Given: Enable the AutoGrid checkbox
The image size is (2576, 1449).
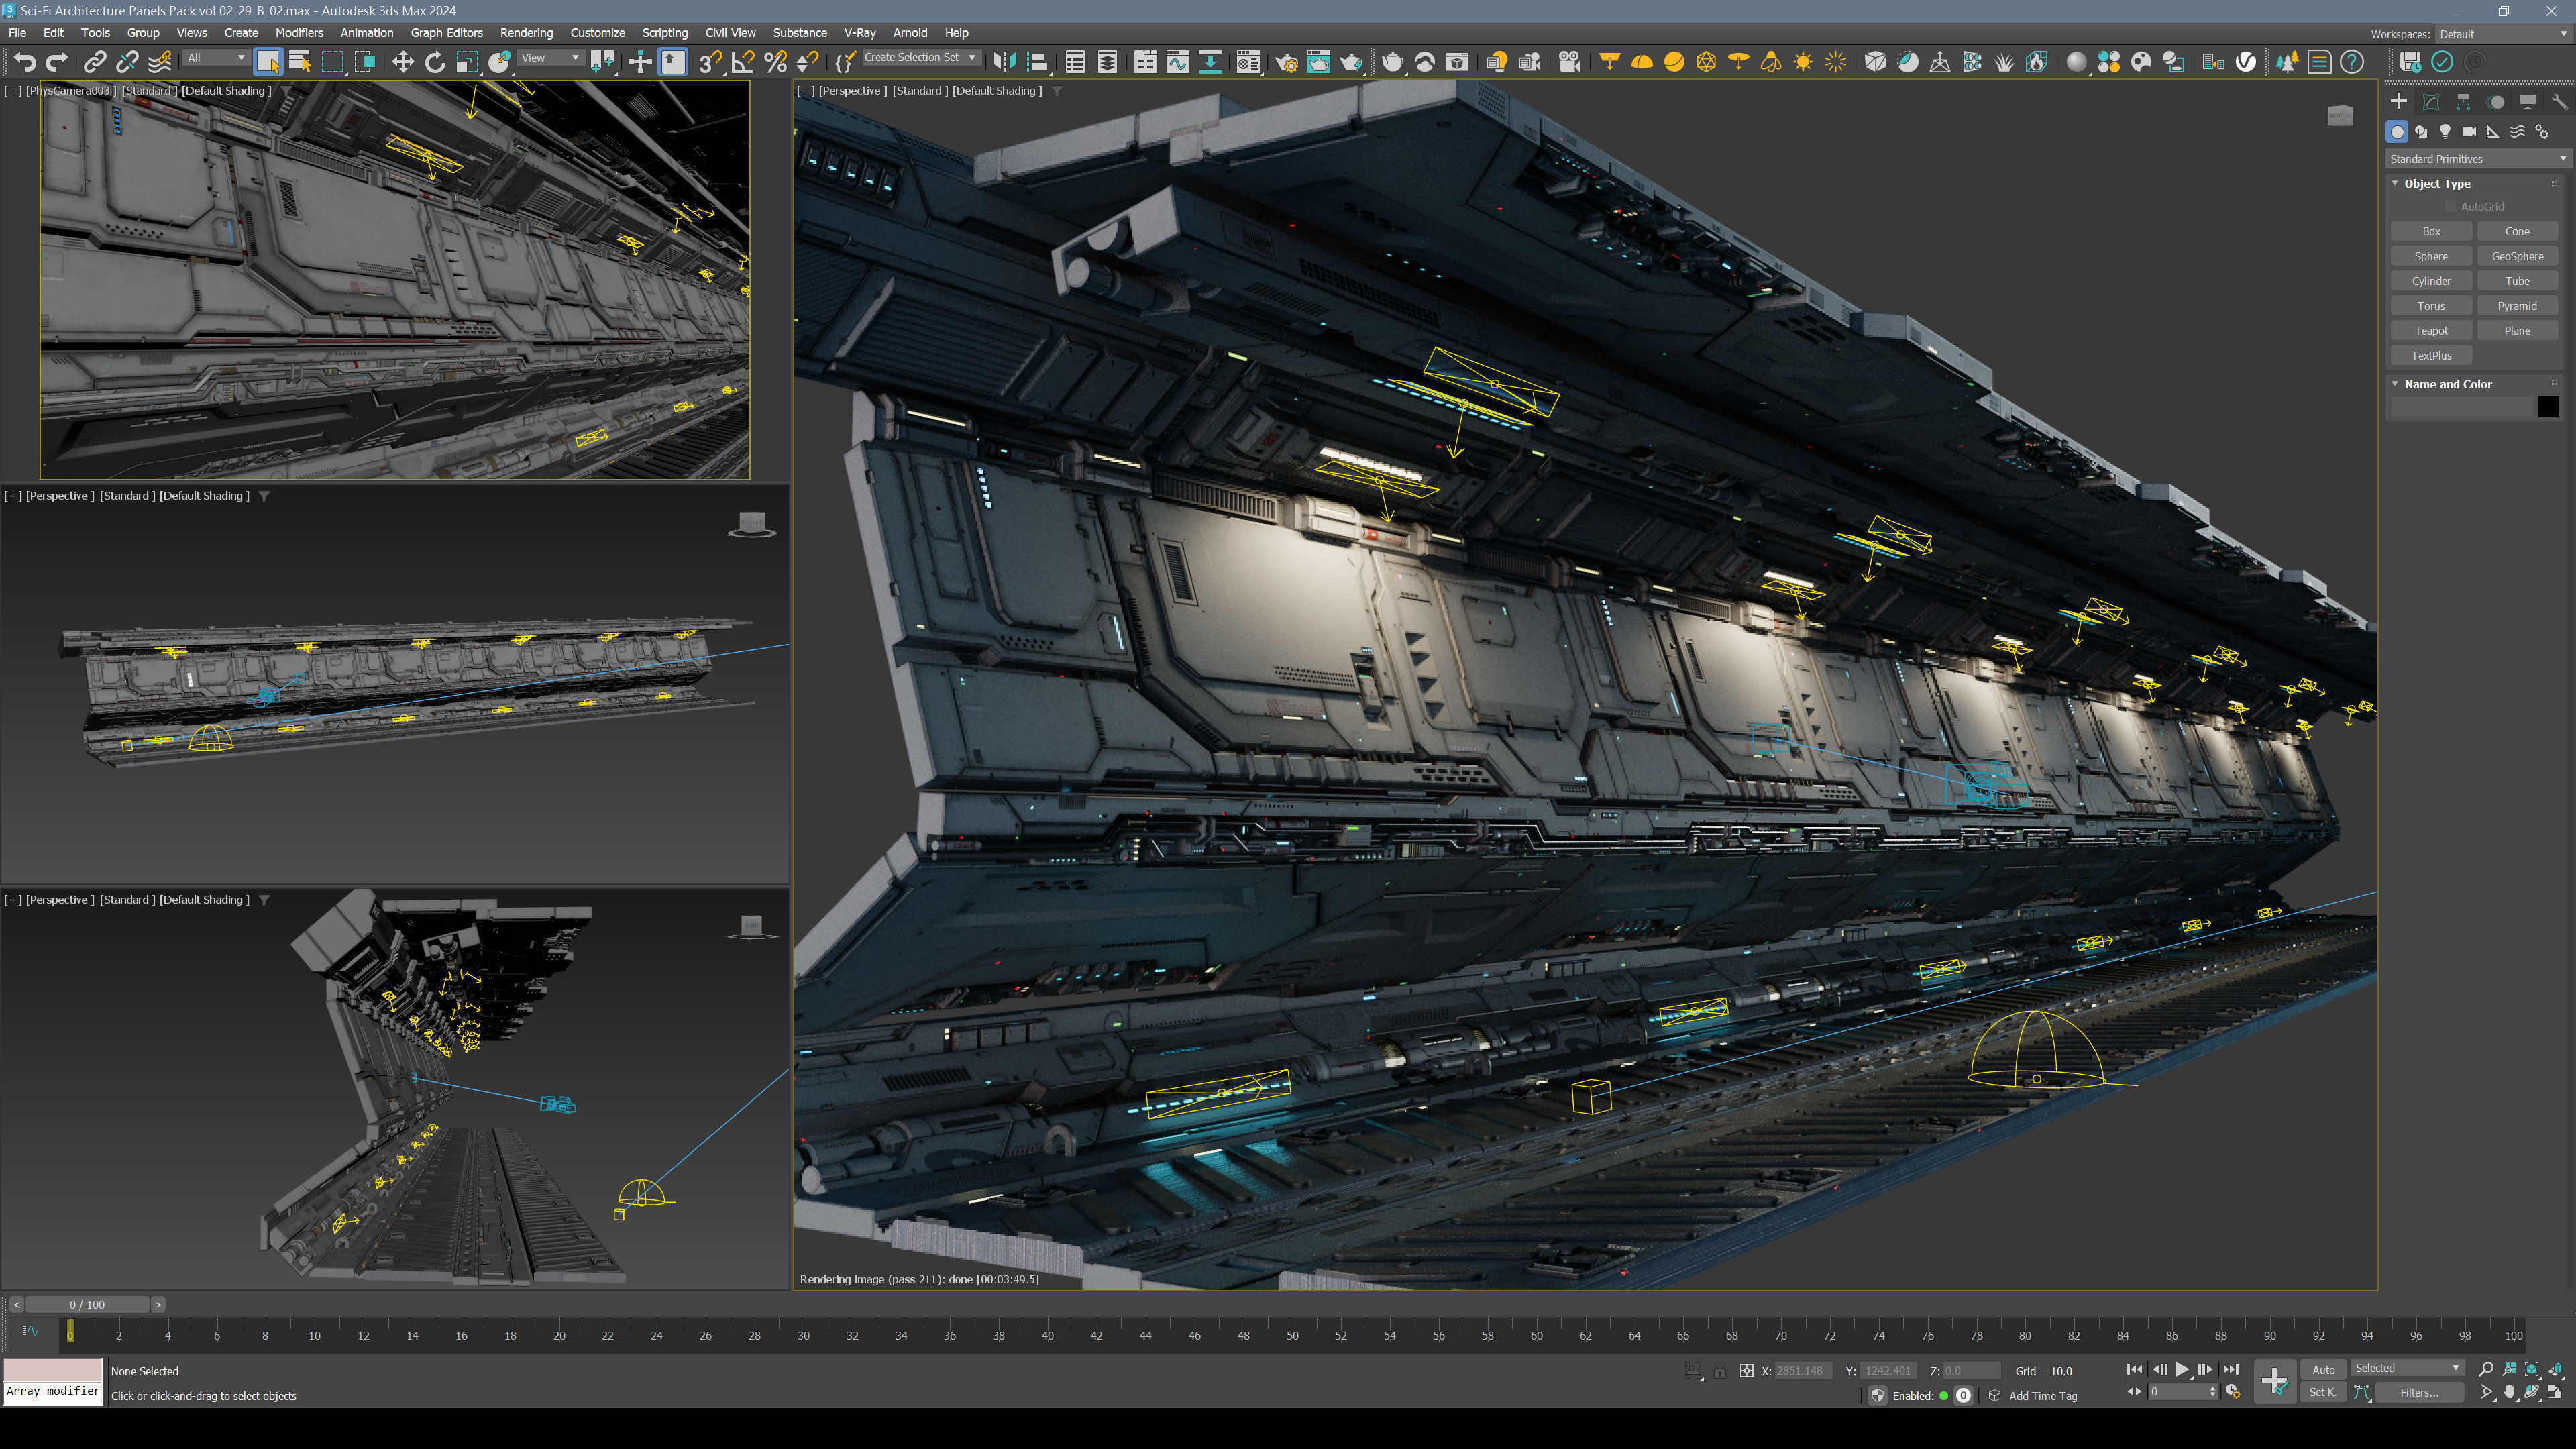Looking at the screenshot, I should tap(2451, 207).
